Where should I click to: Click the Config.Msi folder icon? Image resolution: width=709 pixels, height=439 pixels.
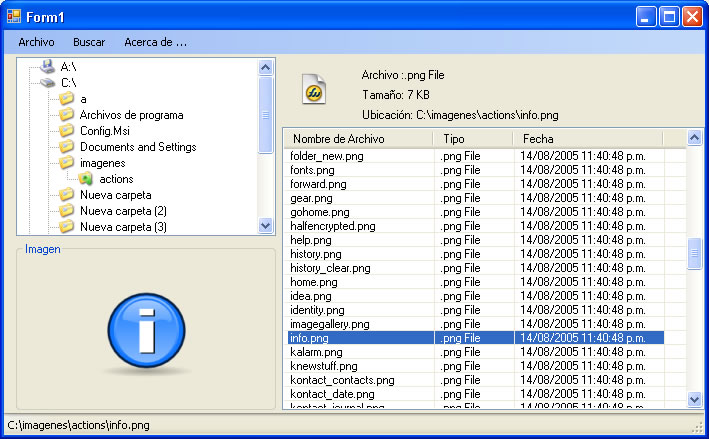point(67,131)
